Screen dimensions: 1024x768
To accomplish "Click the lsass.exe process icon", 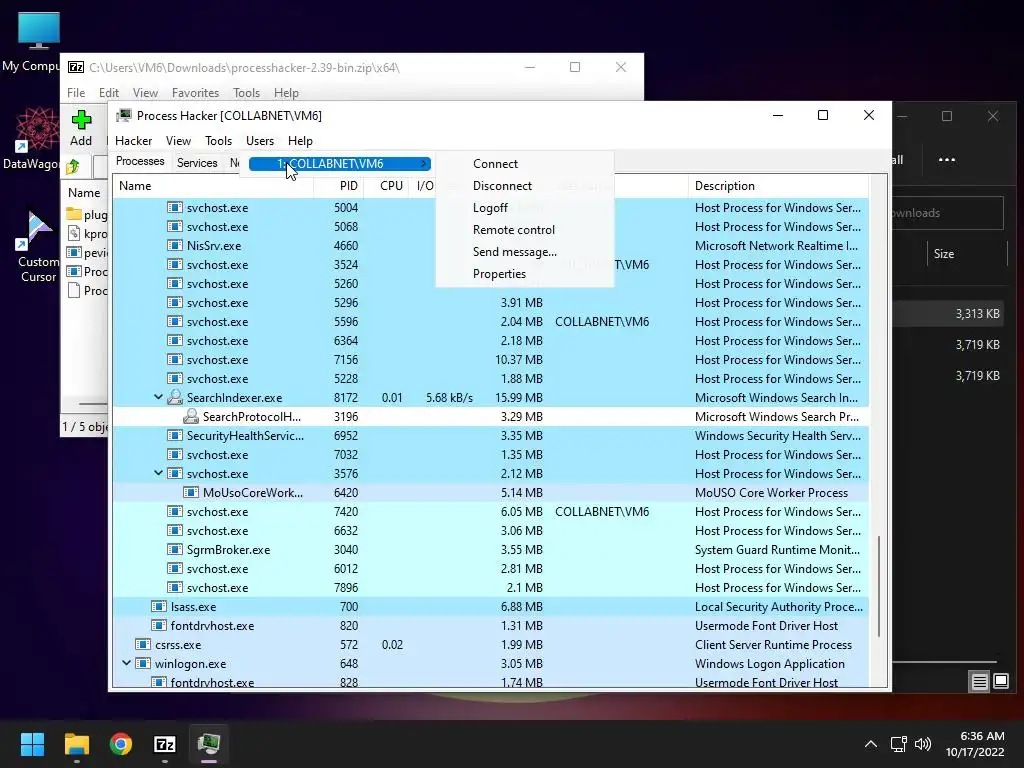I will [158, 607].
